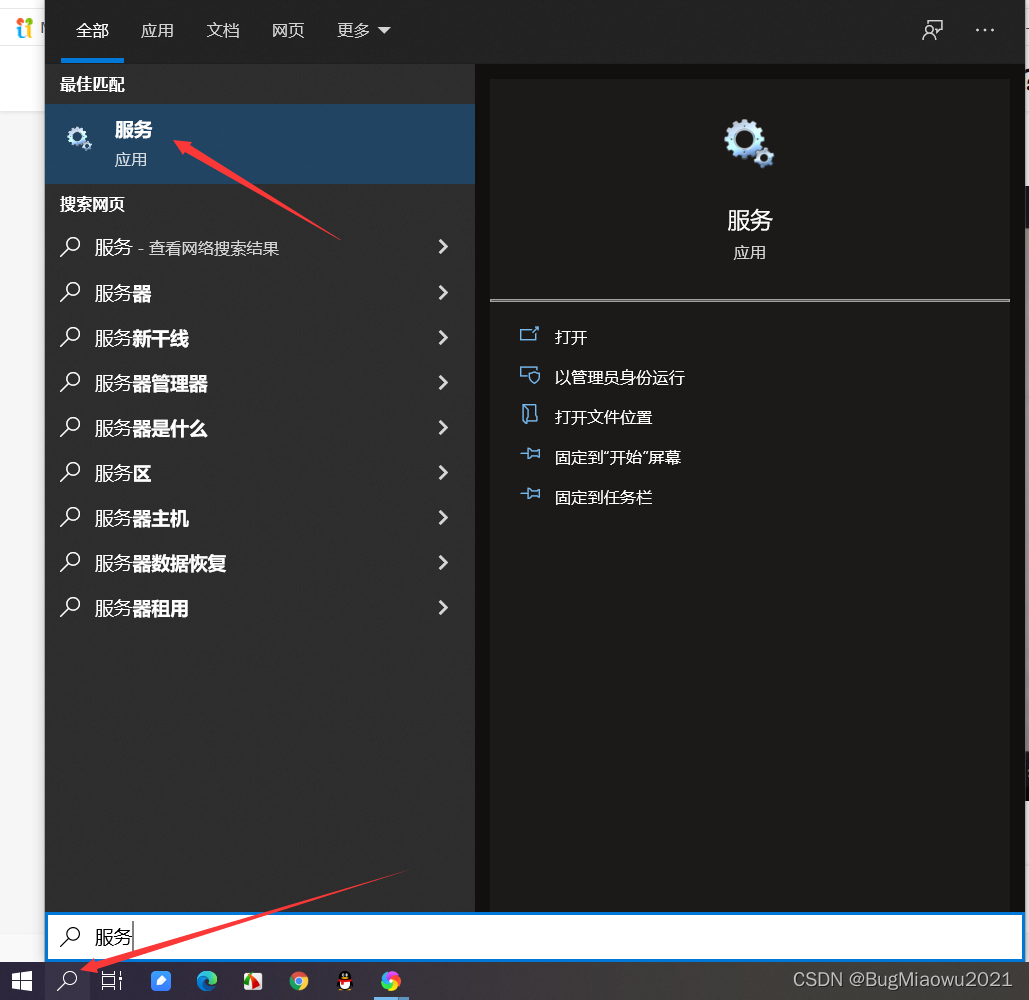1029x1000 pixels.
Task: Select the 服务器管理器 suggestion
Action: 260,383
